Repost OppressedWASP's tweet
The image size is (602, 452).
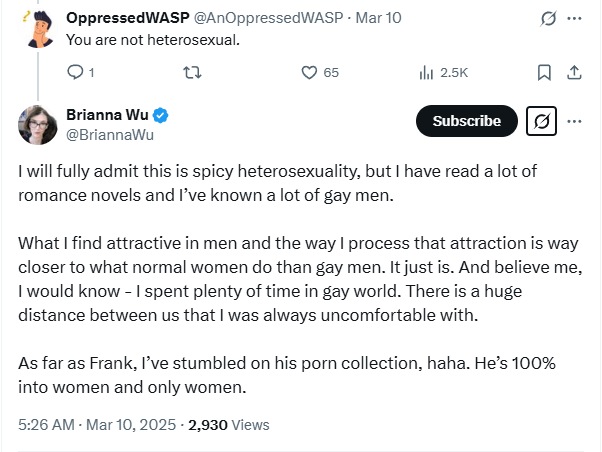[192, 72]
